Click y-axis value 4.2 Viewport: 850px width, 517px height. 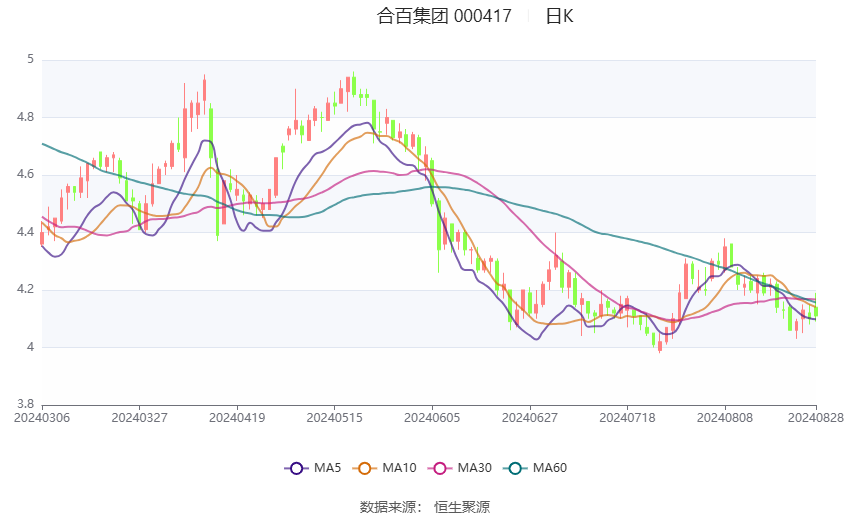point(25,289)
